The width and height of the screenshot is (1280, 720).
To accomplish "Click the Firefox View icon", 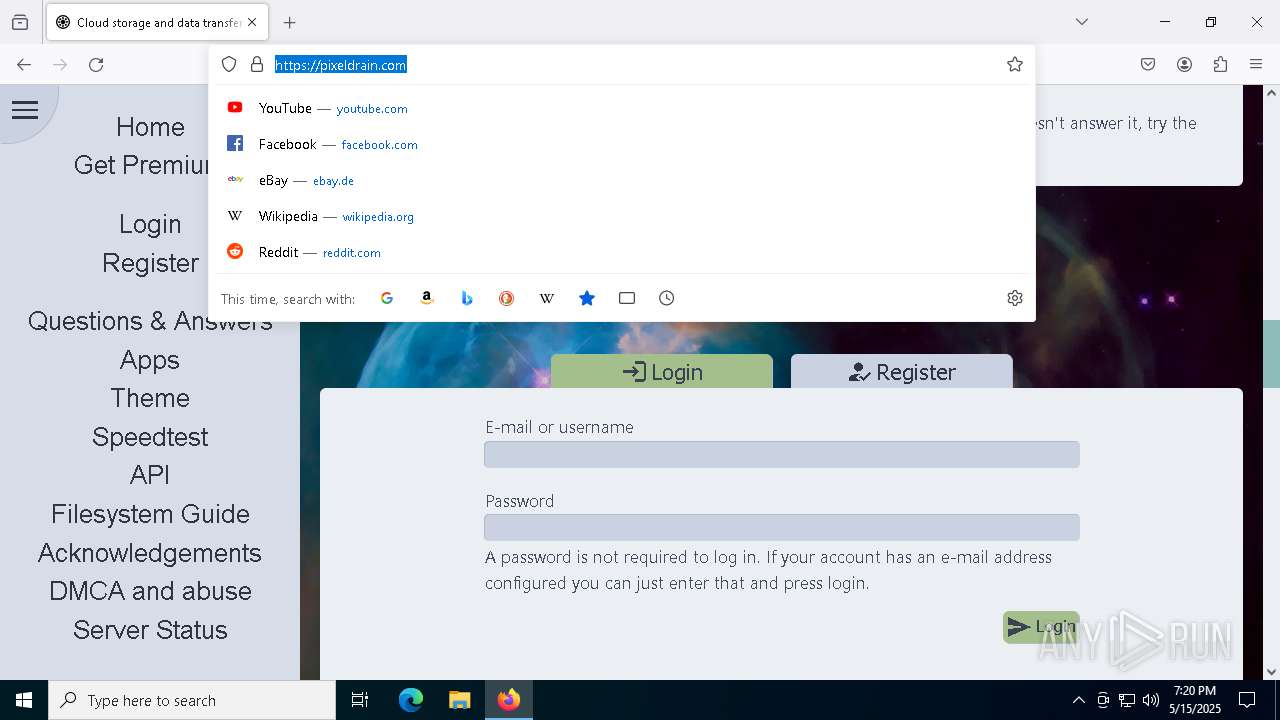I will pos(20,22).
